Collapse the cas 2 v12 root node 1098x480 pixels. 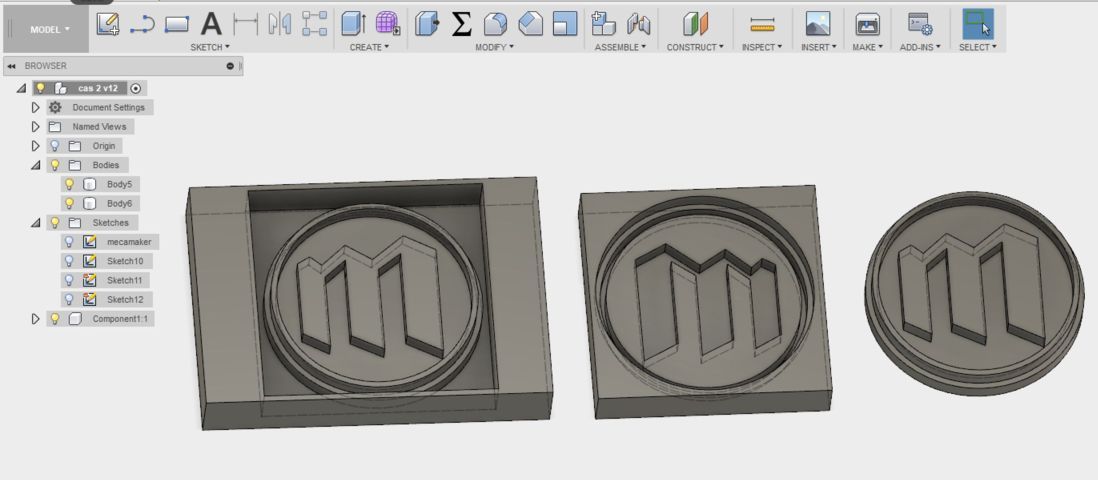click(x=21, y=88)
